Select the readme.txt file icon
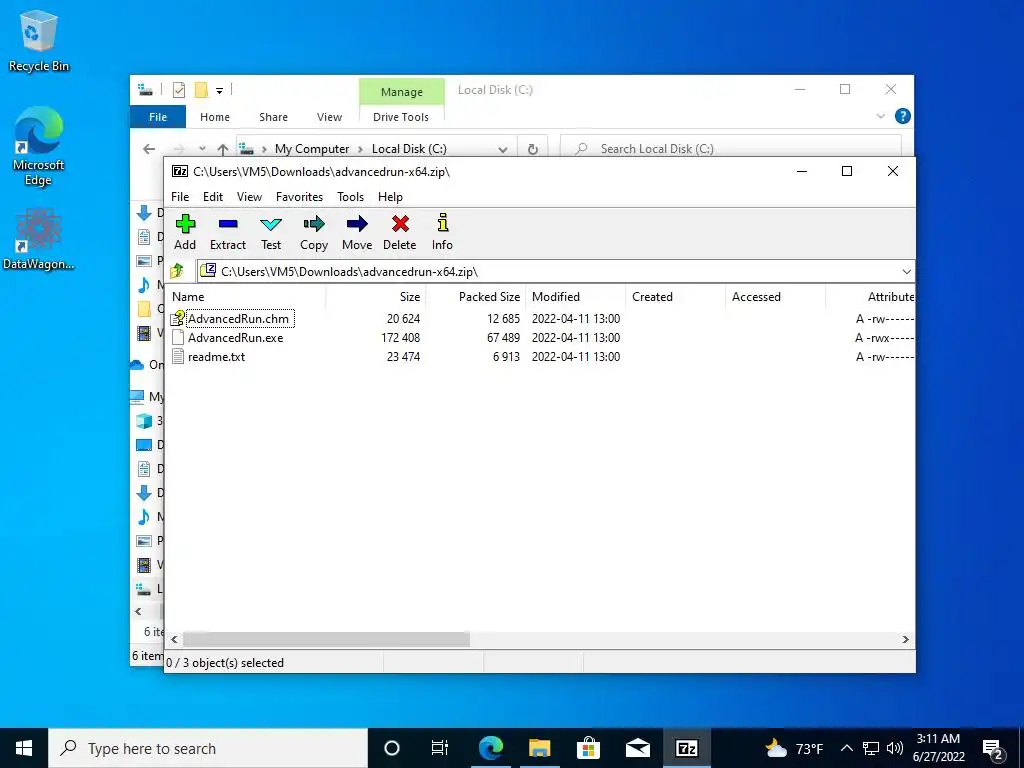The image size is (1024, 768). tap(178, 357)
